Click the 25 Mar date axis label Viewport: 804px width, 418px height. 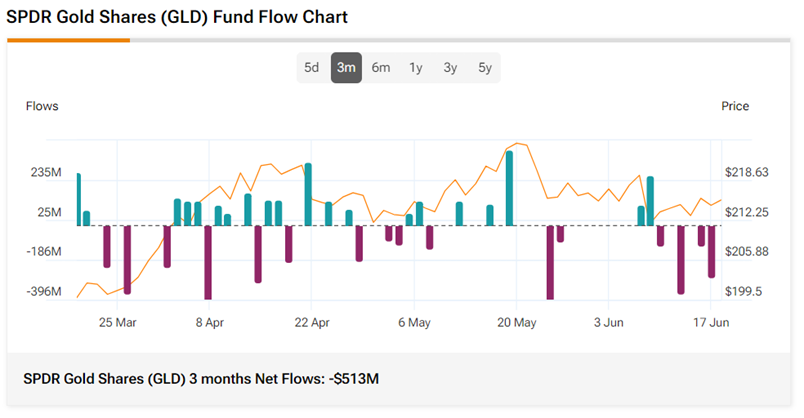(118, 323)
